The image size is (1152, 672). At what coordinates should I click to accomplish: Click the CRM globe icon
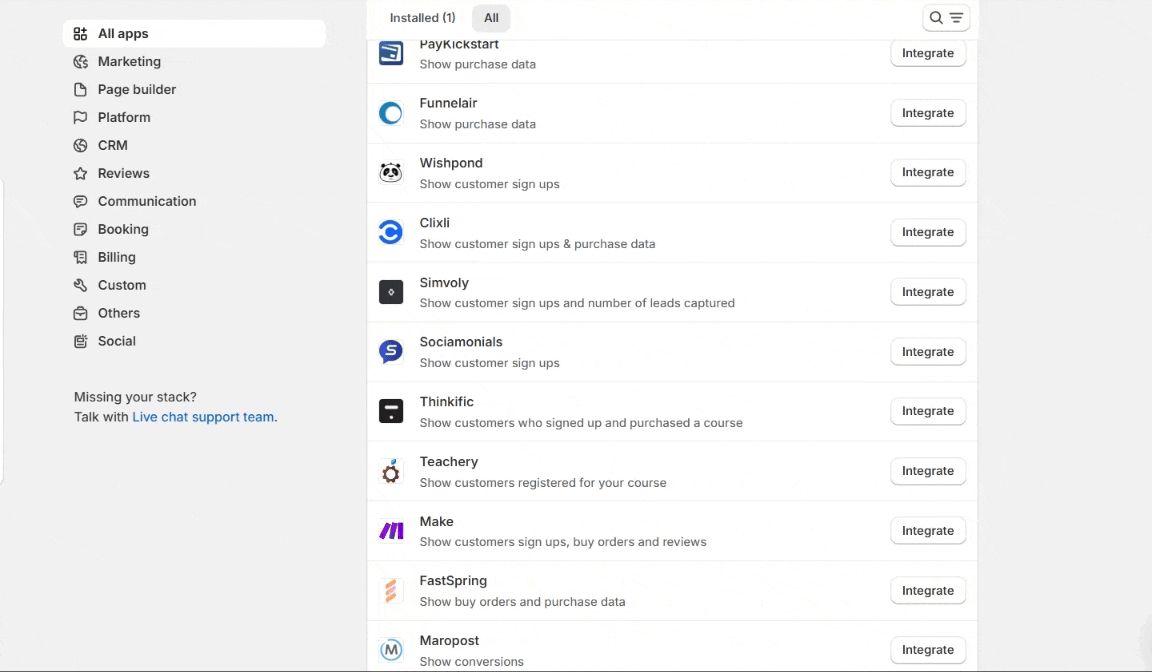tap(80, 145)
